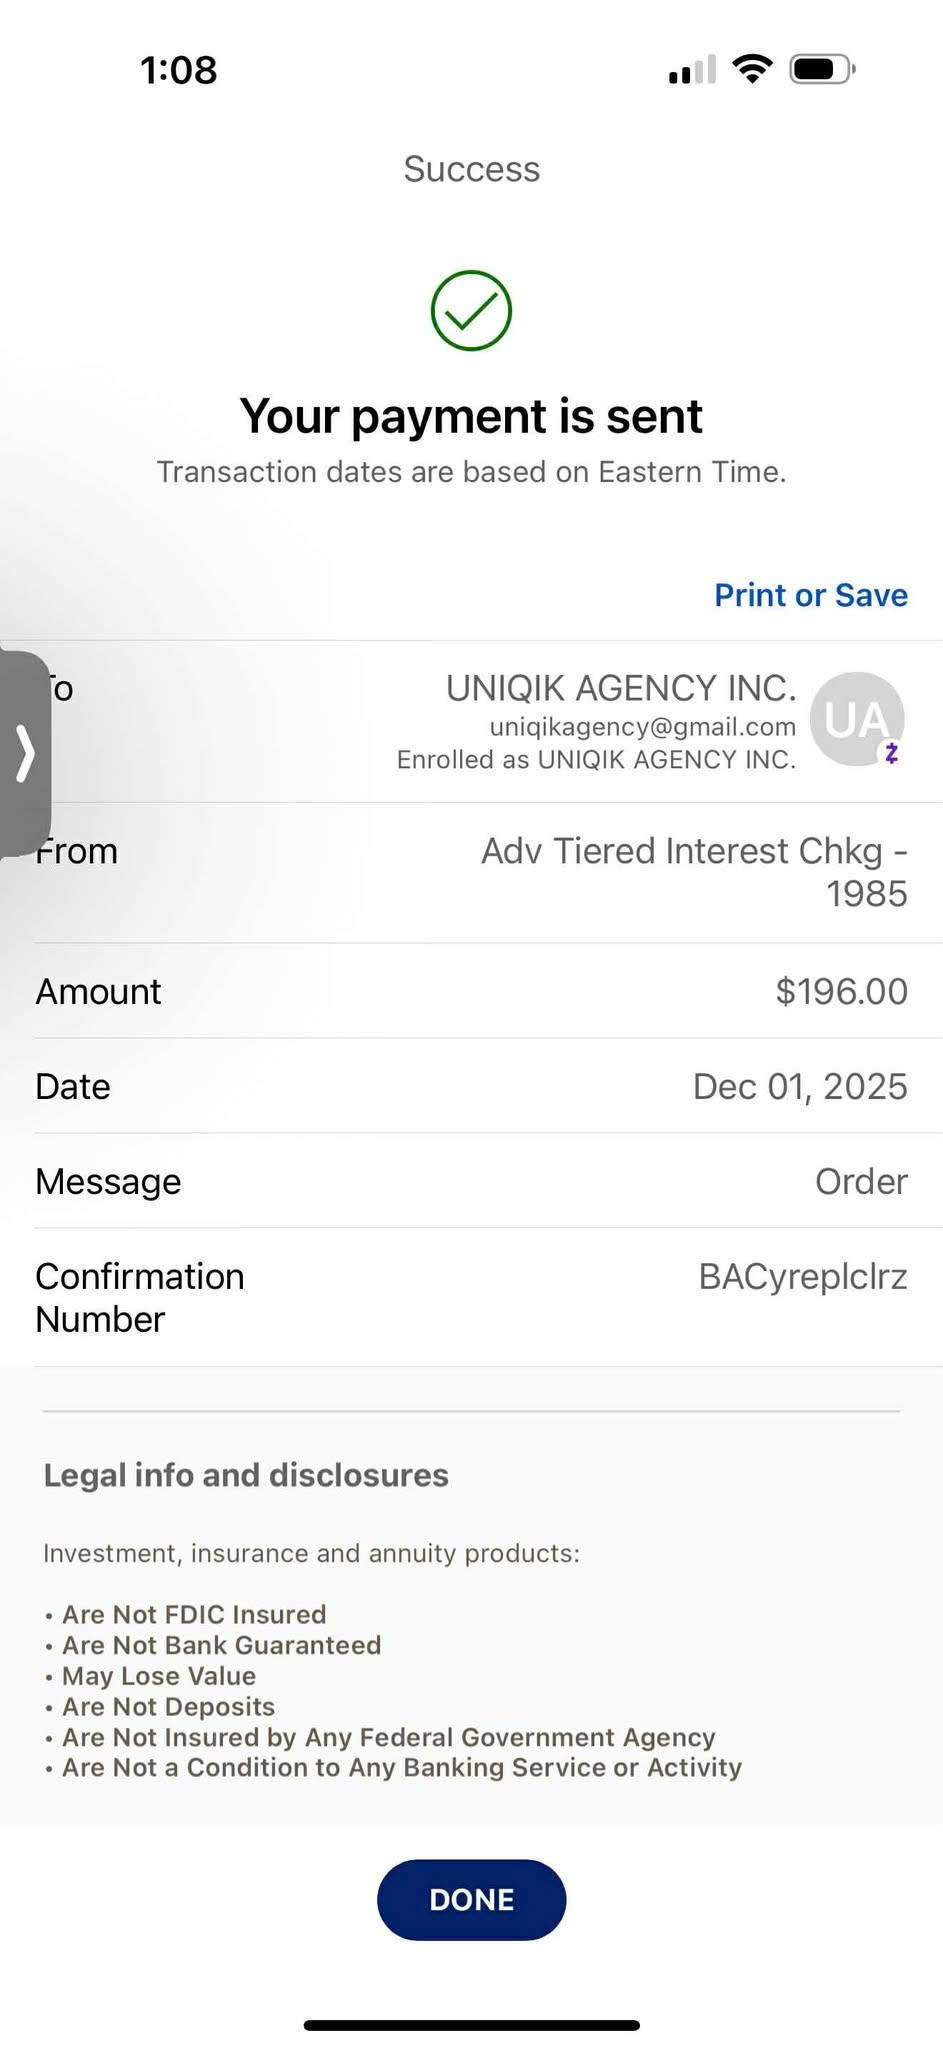Tap the UA recipient avatar
Image resolution: width=943 pixels, height=2048 pixels.
pyautogui.click(x=856, y=719)
